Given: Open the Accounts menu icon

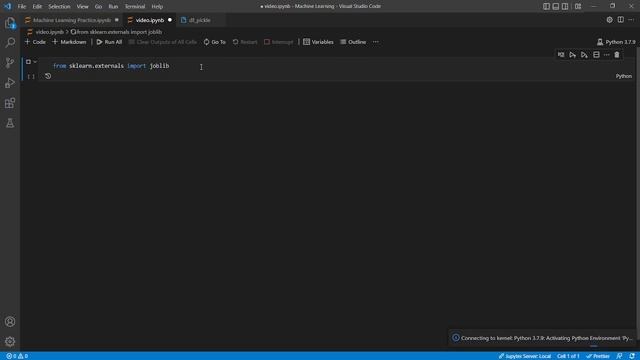Looking at the screenshot, I should click(10, 322).
